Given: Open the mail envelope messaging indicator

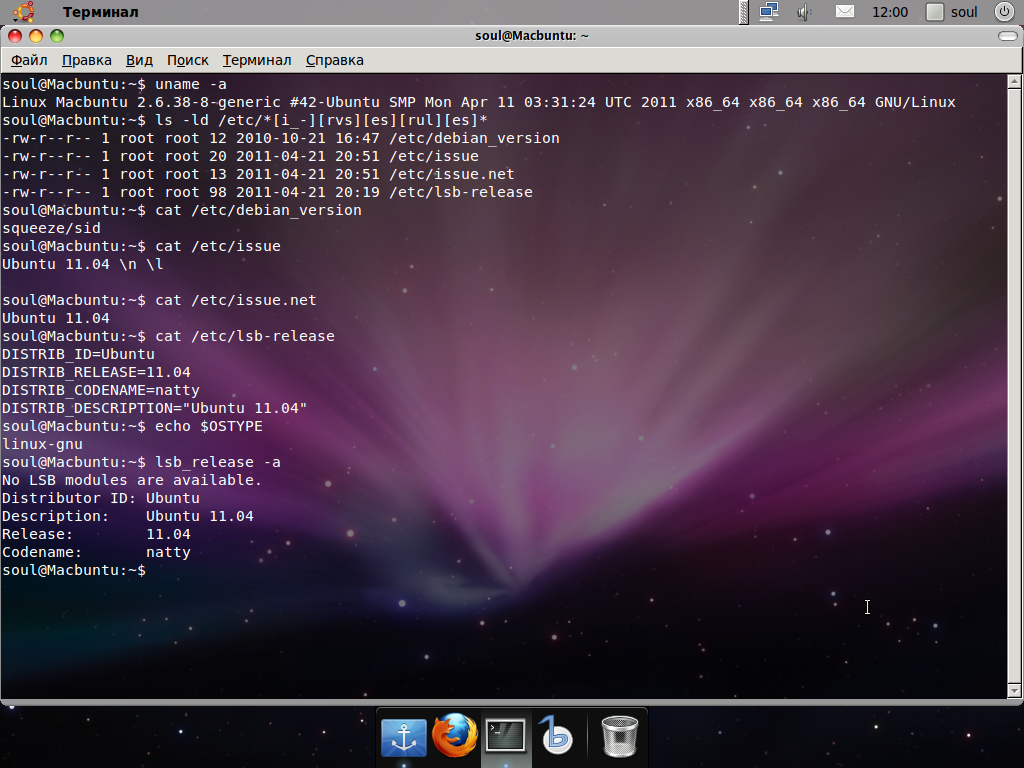Looking at the screenshot, I should pyautogui.click(x=844, y=12).
